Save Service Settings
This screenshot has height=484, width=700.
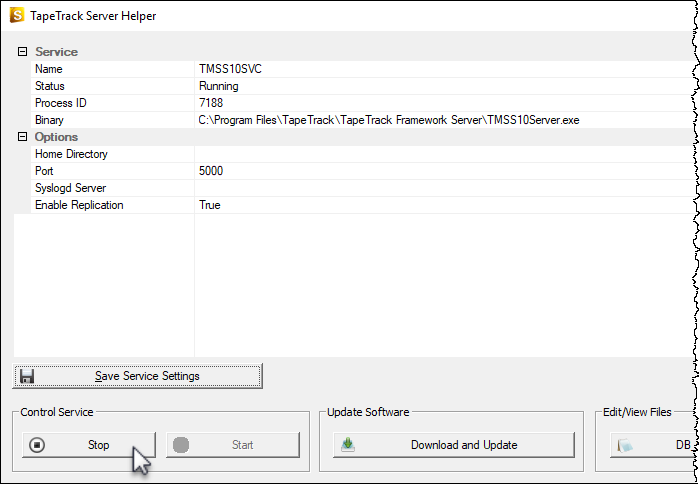tap(138, 376)
